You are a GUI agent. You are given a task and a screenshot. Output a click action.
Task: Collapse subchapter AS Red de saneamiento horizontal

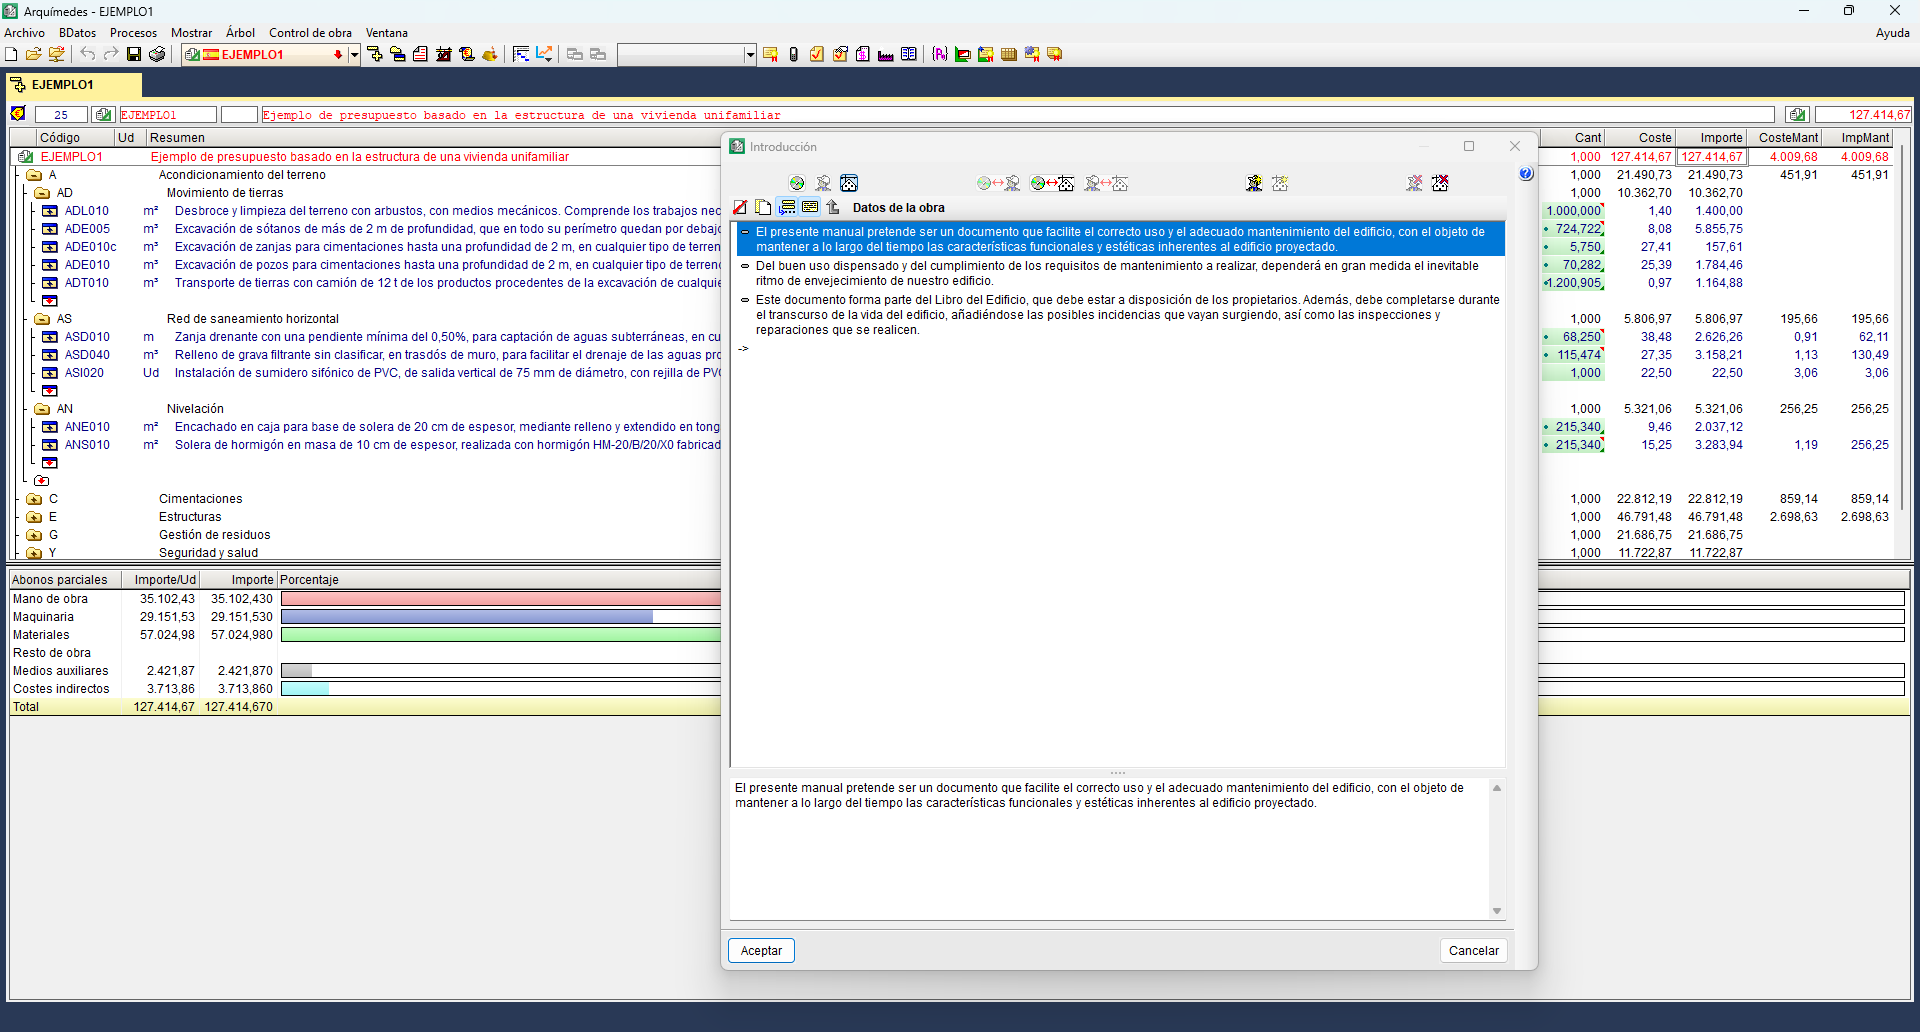(x=42, y=319)
